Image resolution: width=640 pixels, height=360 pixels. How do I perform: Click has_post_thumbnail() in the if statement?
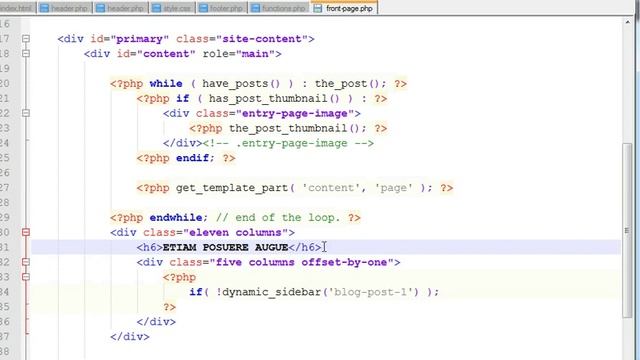[x=274, y=98]
